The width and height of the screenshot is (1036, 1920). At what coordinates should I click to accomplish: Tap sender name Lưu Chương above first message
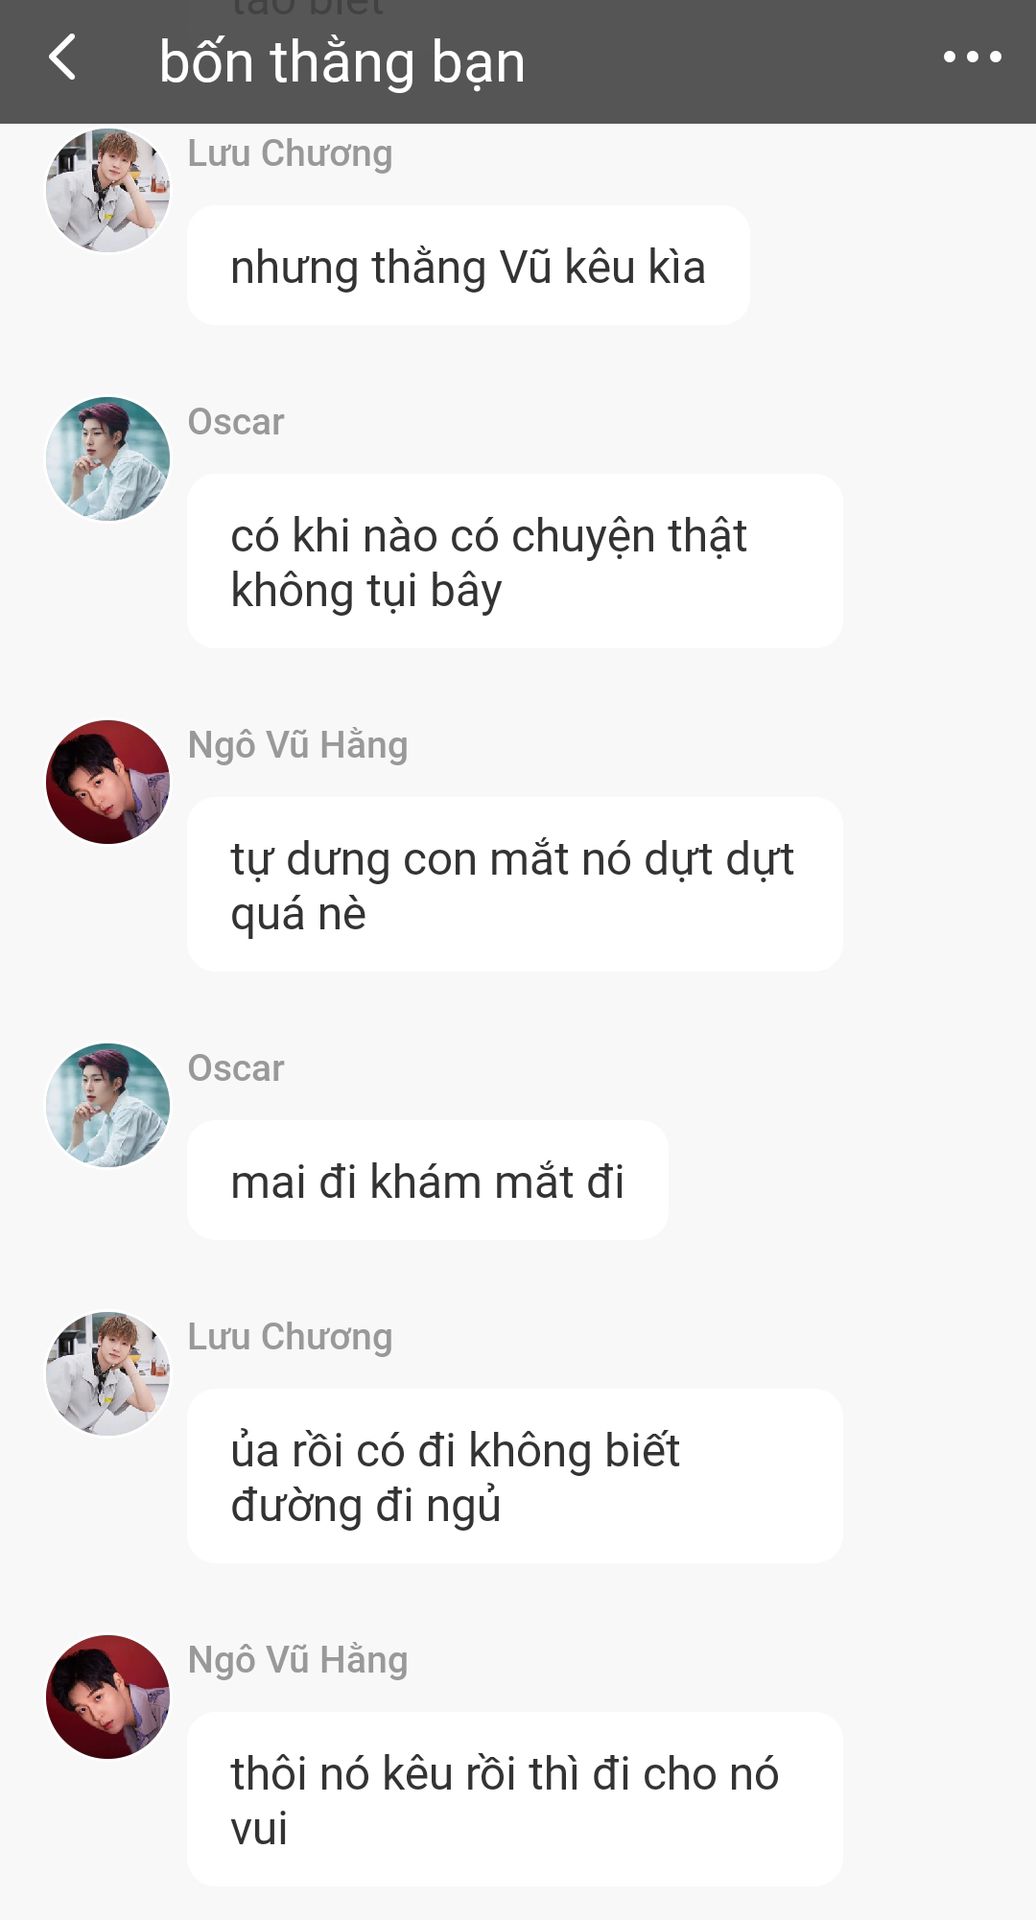[x=290, y=154]
